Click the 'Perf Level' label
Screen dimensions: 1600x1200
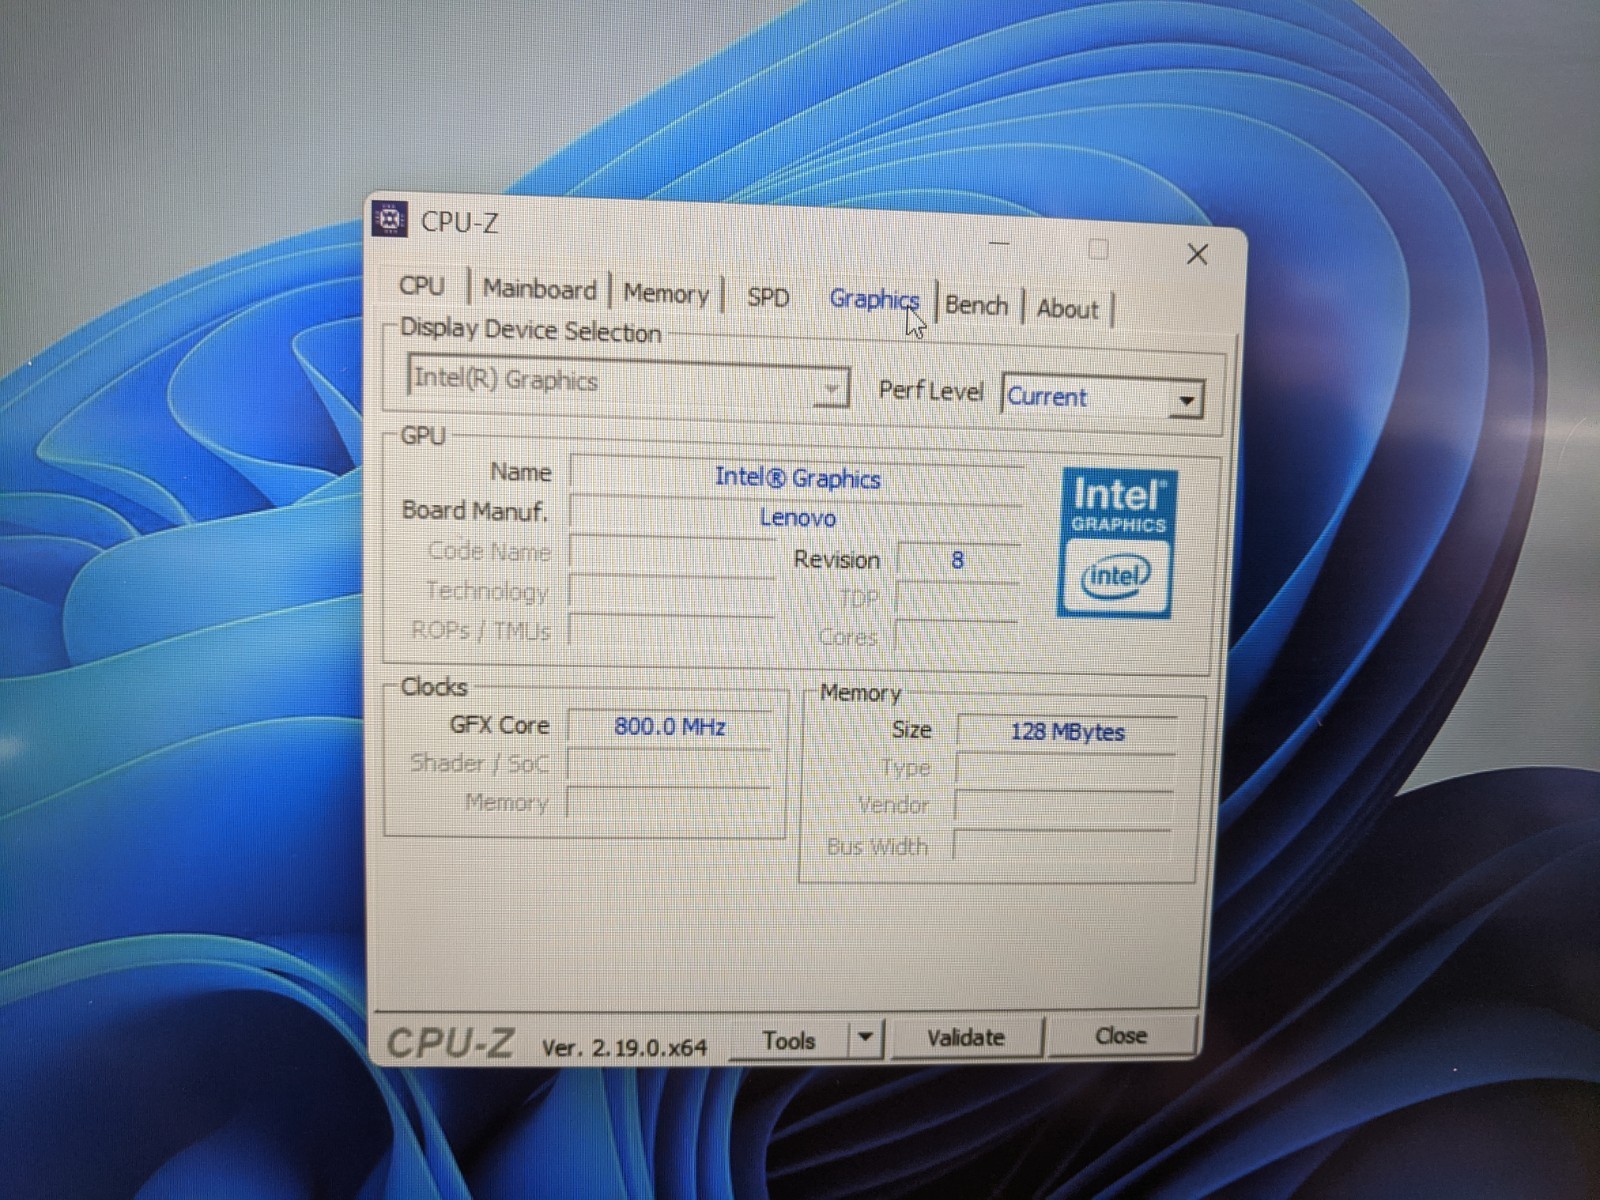[930, 390]
